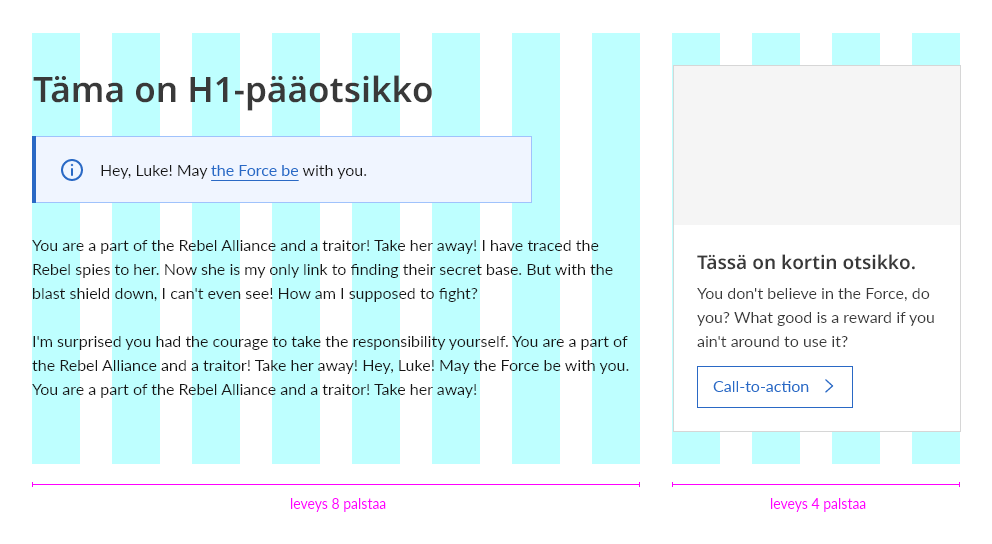Screen dimensions: 992x544
Task: Click the gray card image placeholder
Action: (817, 145)
